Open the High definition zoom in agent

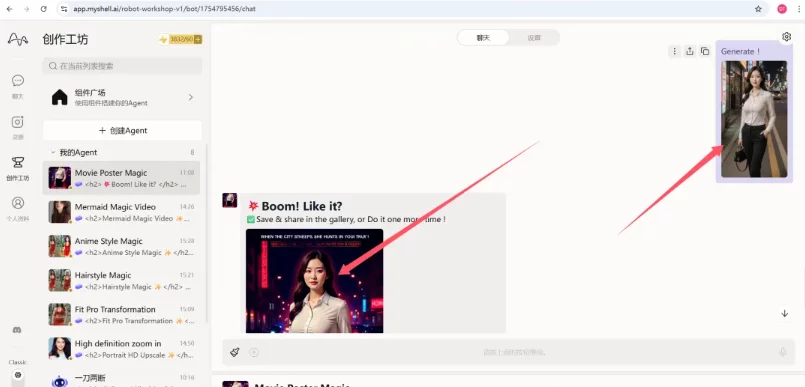pos(121,349)
